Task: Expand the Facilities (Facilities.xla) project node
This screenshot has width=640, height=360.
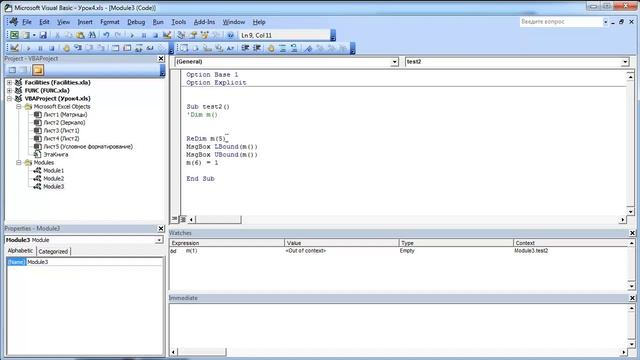Action: [9, 82]
